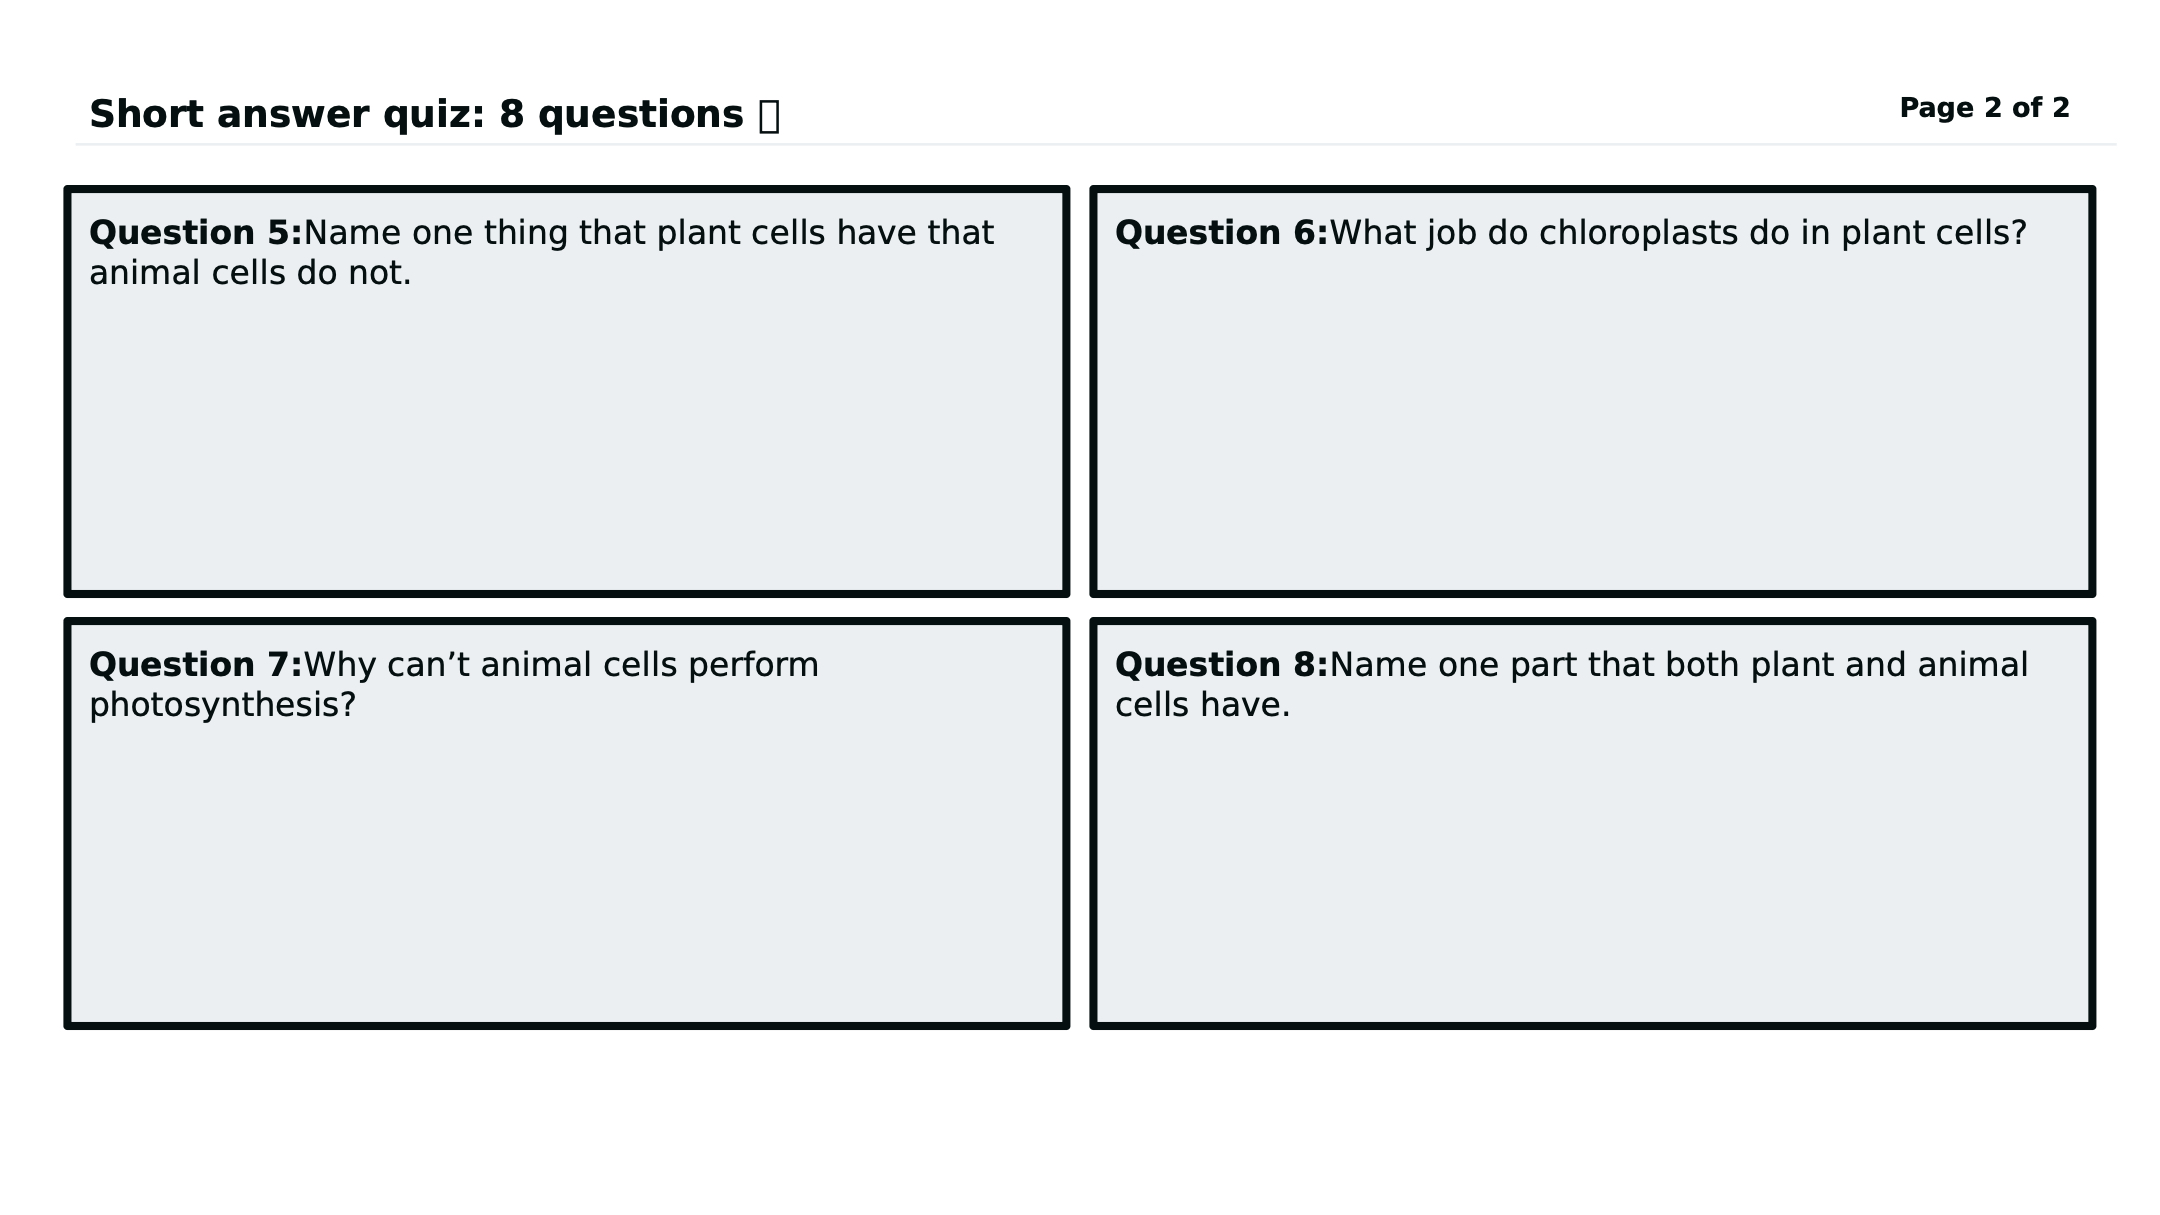The height and width of the screenshot is (1215, 2160).
Task: Click the 'Page 2 of 2' indicator
Action: click(1984, 108)
